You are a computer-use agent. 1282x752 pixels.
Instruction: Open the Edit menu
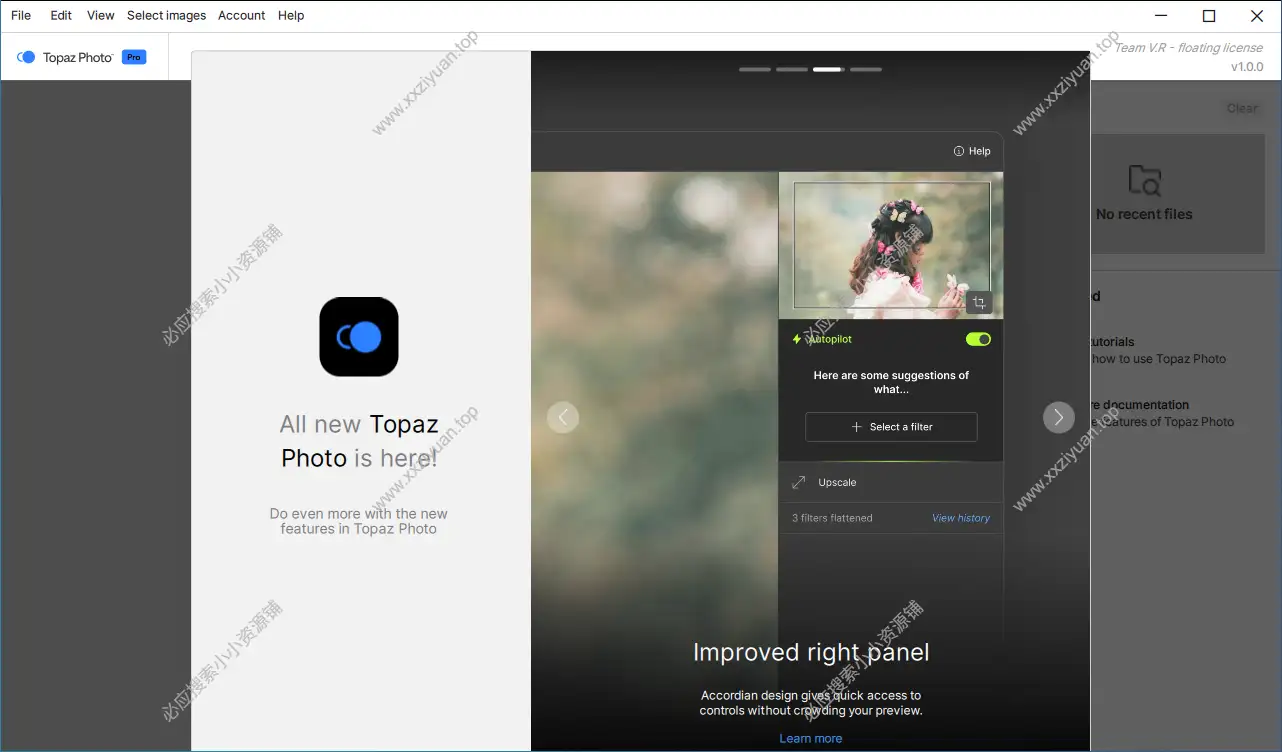tap(60, 15)
